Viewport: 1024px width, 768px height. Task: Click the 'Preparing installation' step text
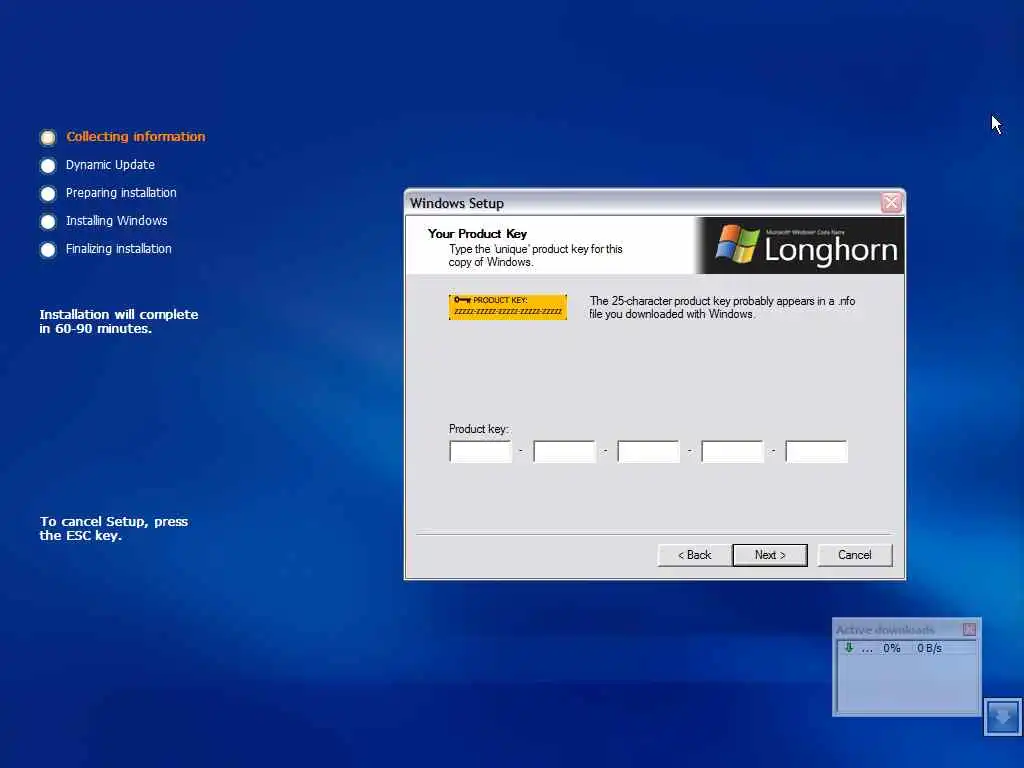121,193
